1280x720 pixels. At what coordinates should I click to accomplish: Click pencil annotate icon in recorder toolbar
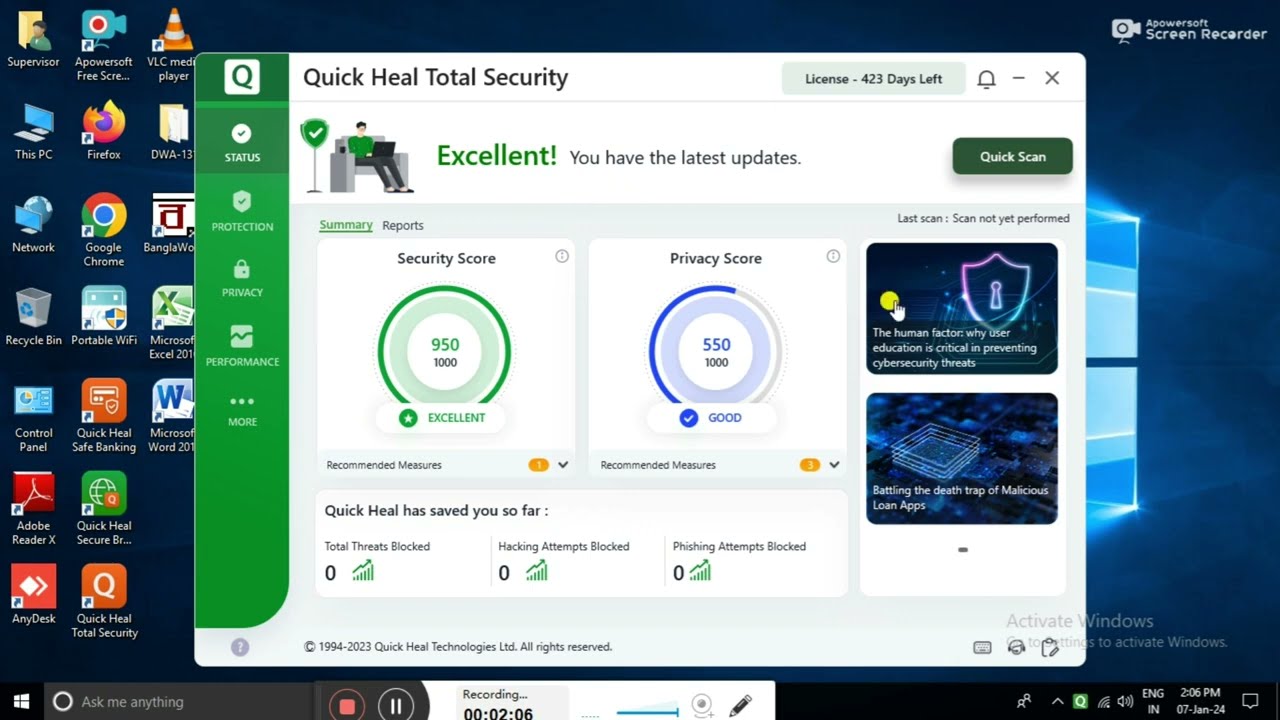740,706
